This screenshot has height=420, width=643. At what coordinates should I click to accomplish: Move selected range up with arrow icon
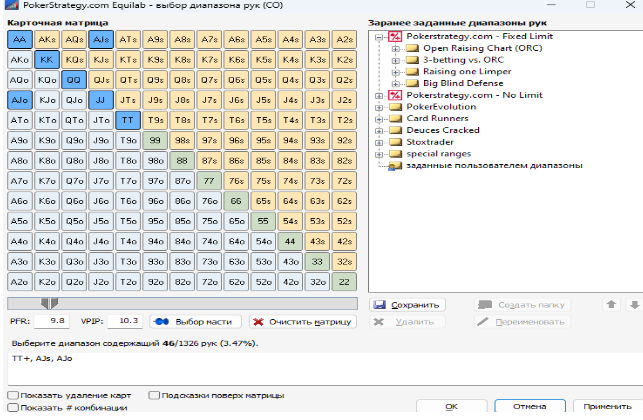tap(611, 305)
